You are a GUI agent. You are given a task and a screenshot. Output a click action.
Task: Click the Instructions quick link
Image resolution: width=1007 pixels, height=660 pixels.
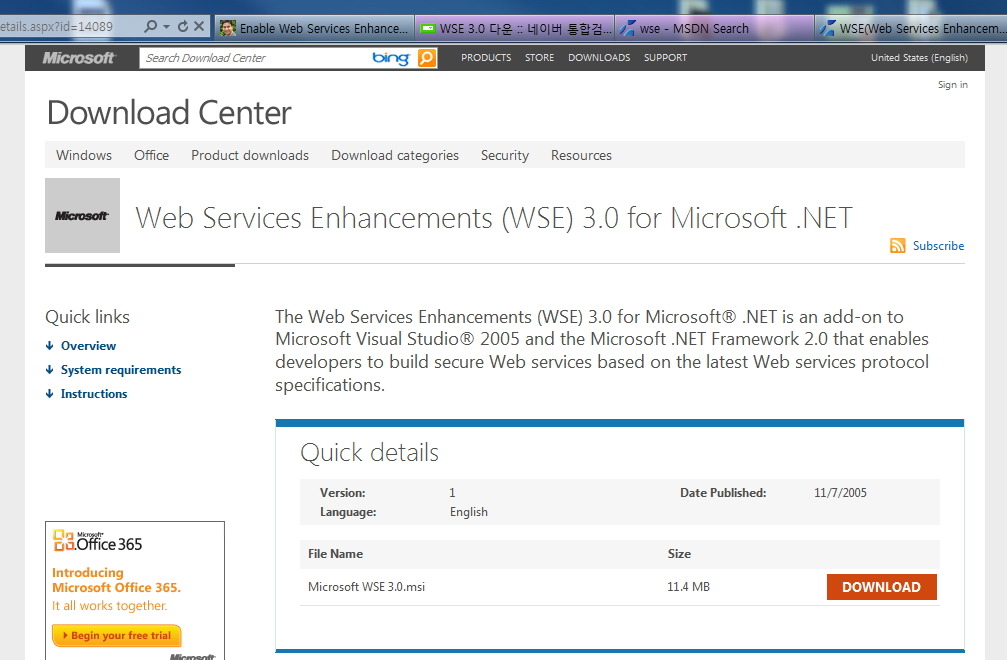(94, 394)
